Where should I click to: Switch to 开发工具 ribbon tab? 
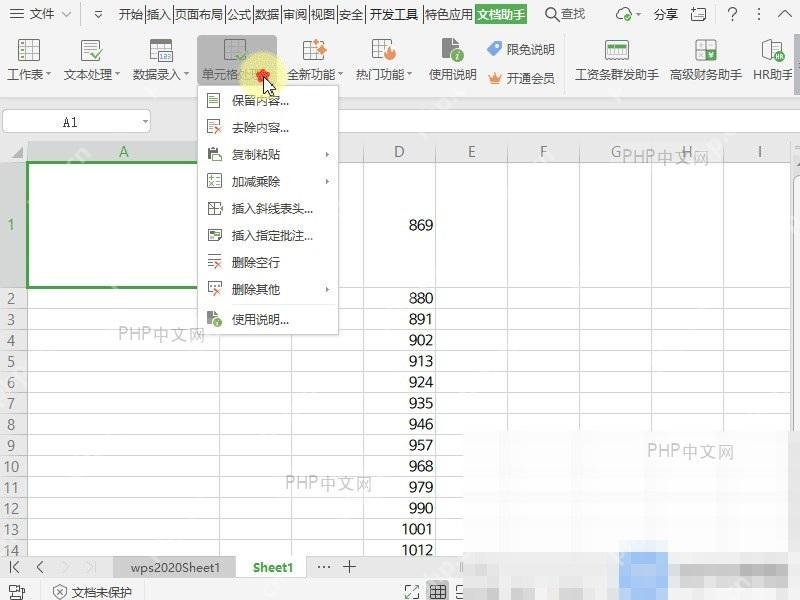click(x=393, y=14)
